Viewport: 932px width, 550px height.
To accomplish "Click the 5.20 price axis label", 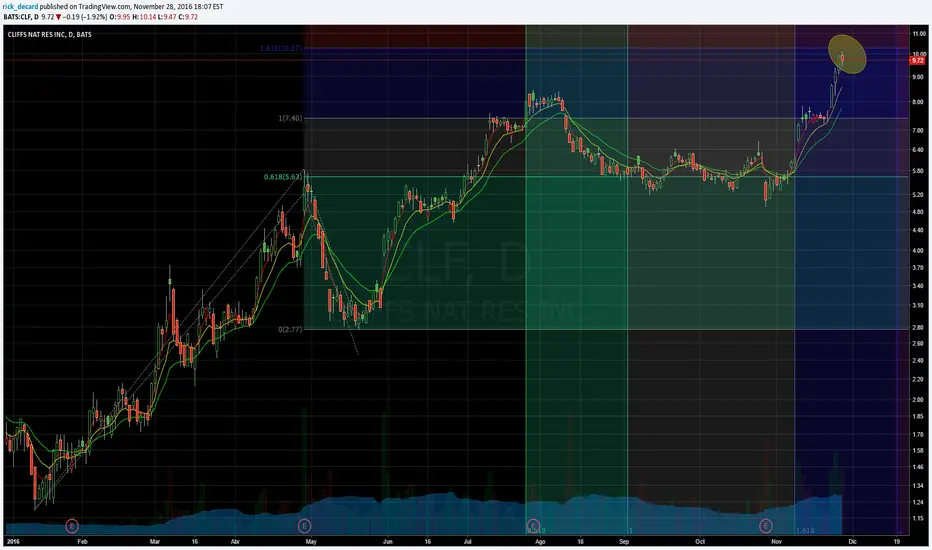I will tap(918, 195).
